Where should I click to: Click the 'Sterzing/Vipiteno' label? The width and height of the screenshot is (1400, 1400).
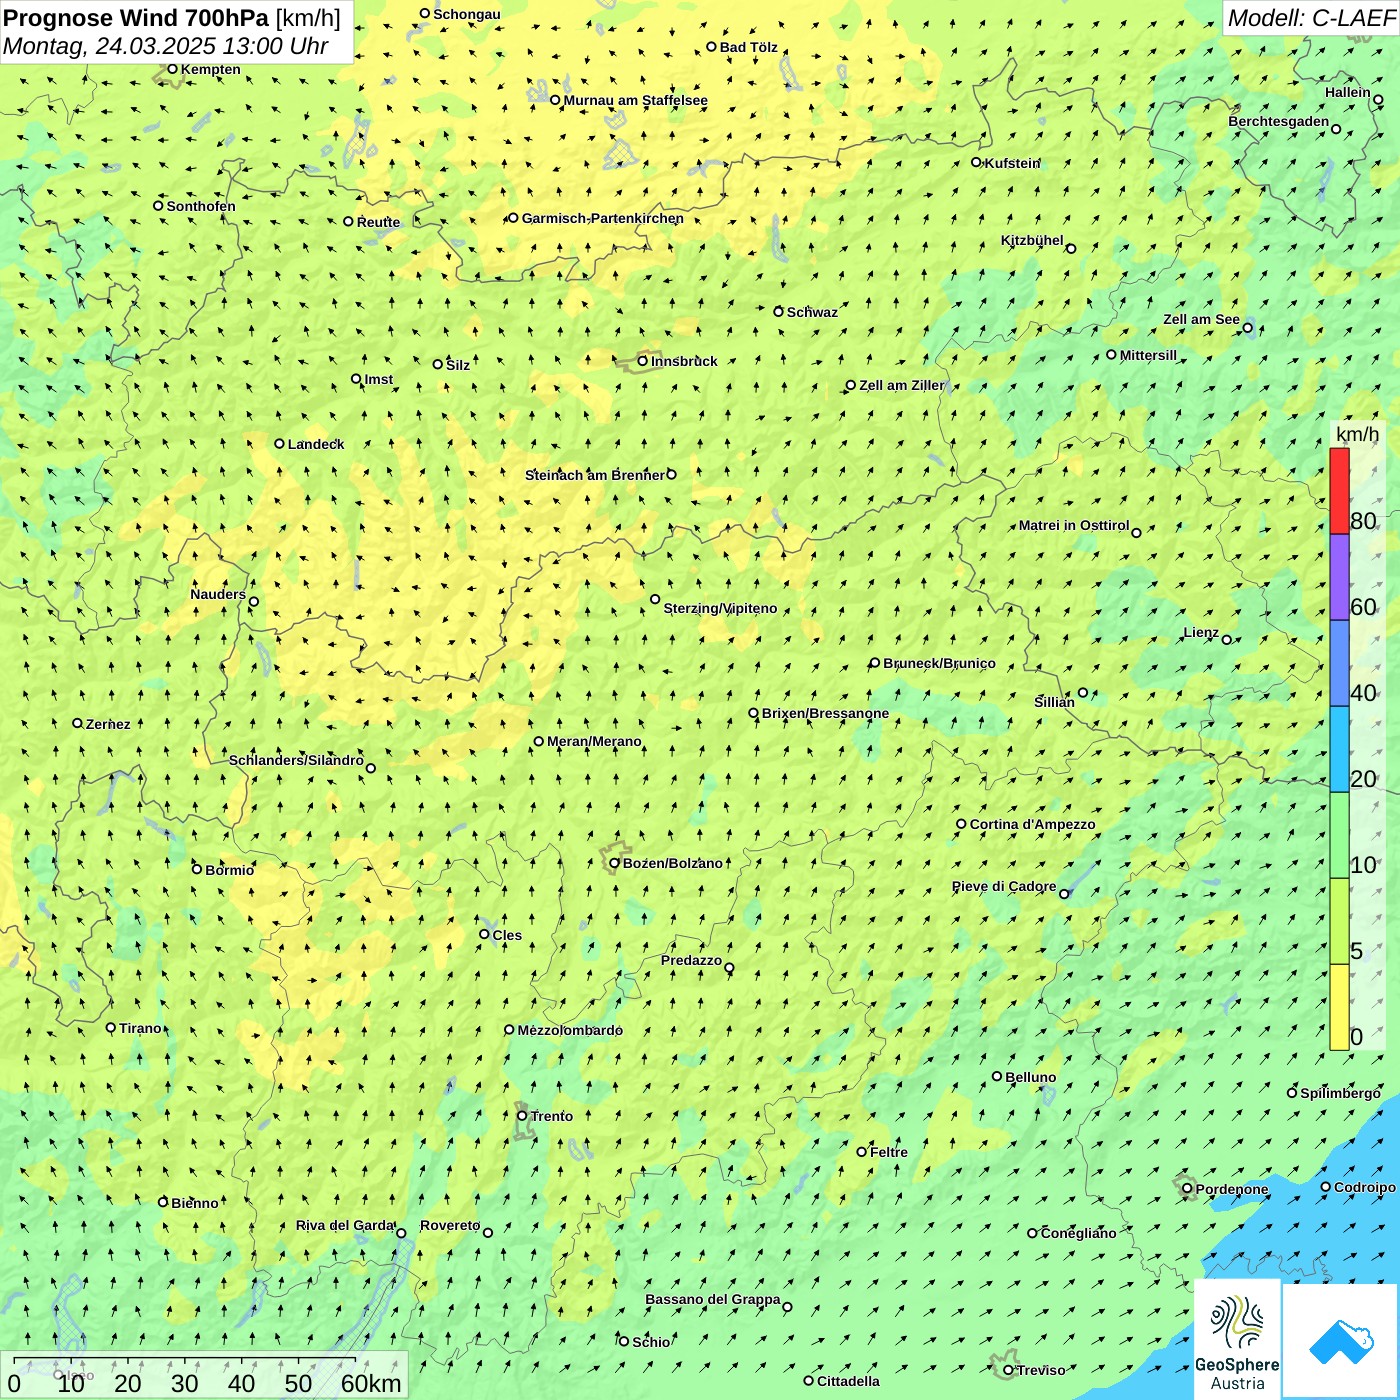click(x=721, y=608)
